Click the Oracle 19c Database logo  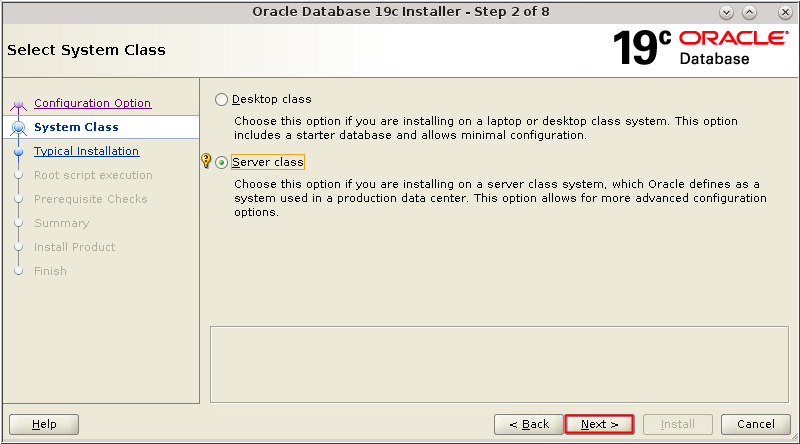[701, 48]
